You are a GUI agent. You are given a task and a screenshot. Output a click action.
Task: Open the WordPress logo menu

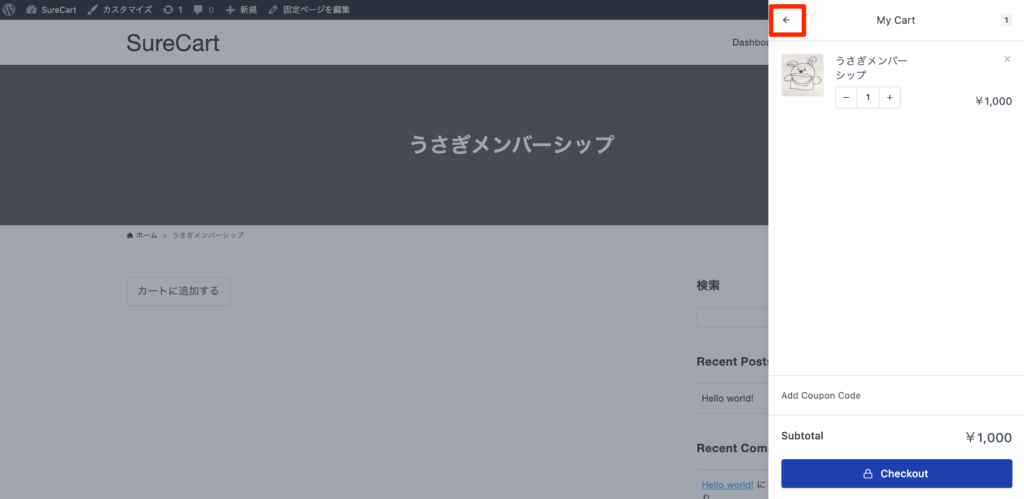pyautogui.click(x=9, y=10)
